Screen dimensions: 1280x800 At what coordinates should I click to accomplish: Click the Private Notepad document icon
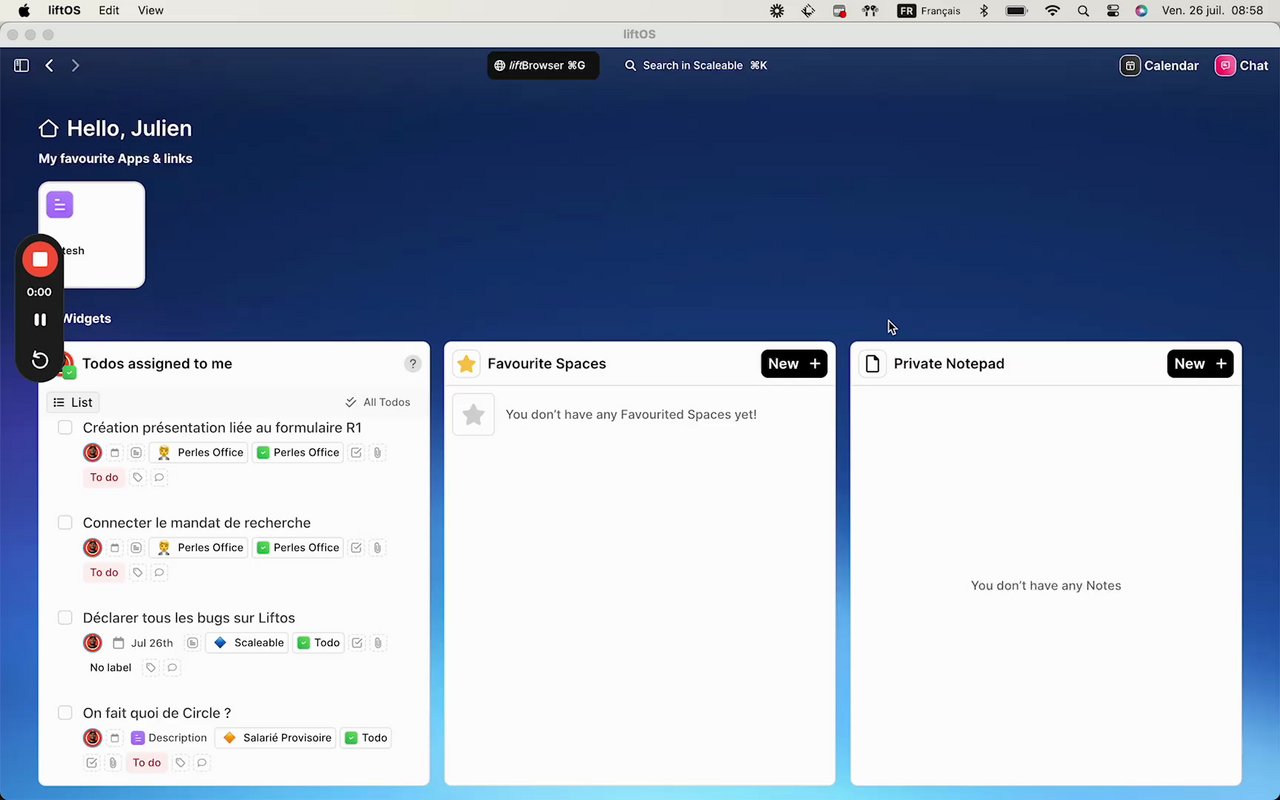point(873,364)
